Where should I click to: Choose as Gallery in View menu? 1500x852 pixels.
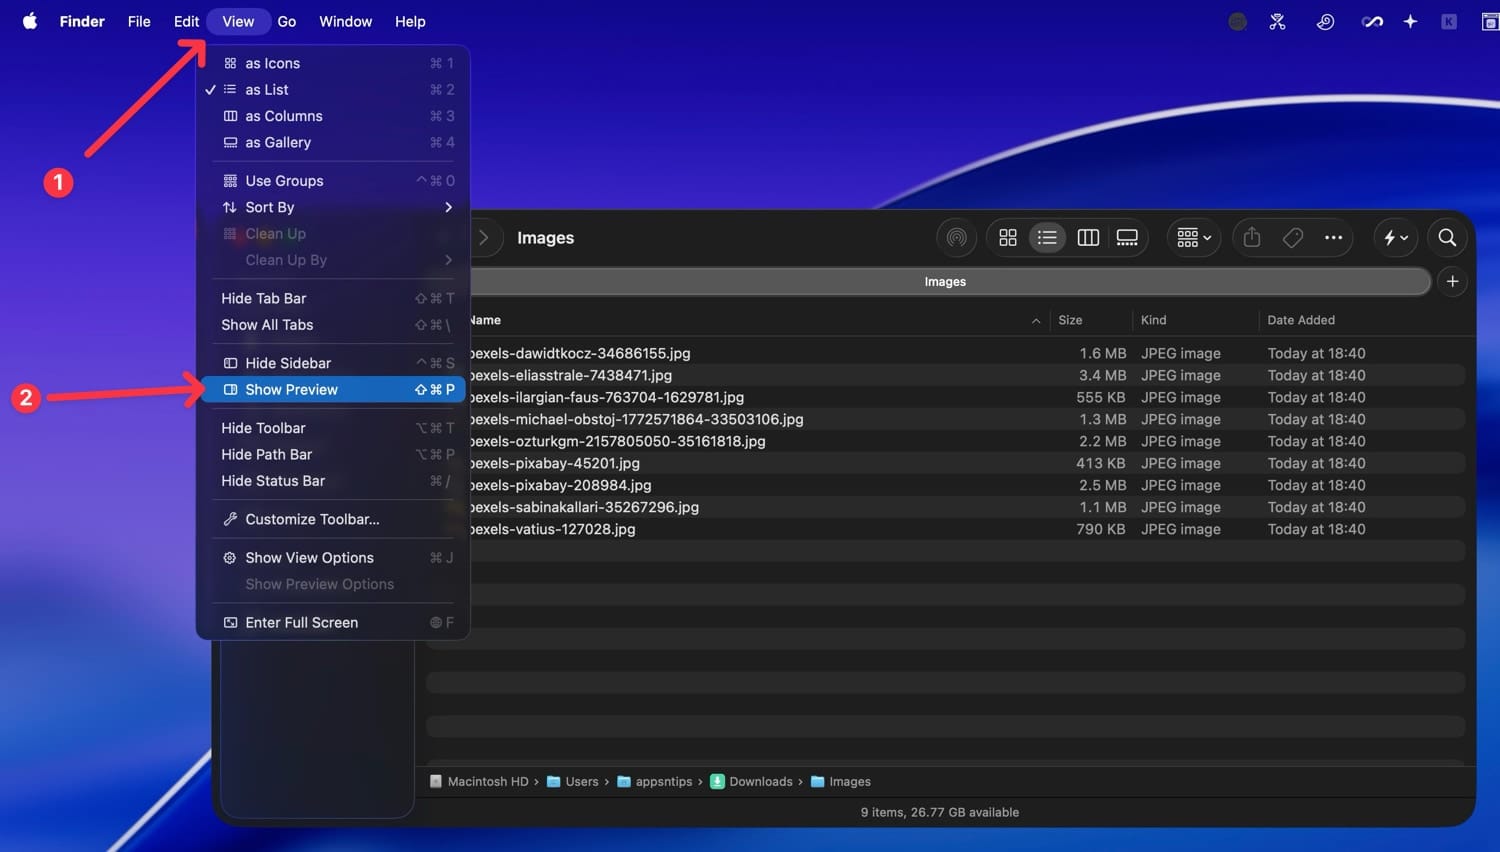click(x=334, y=142)
